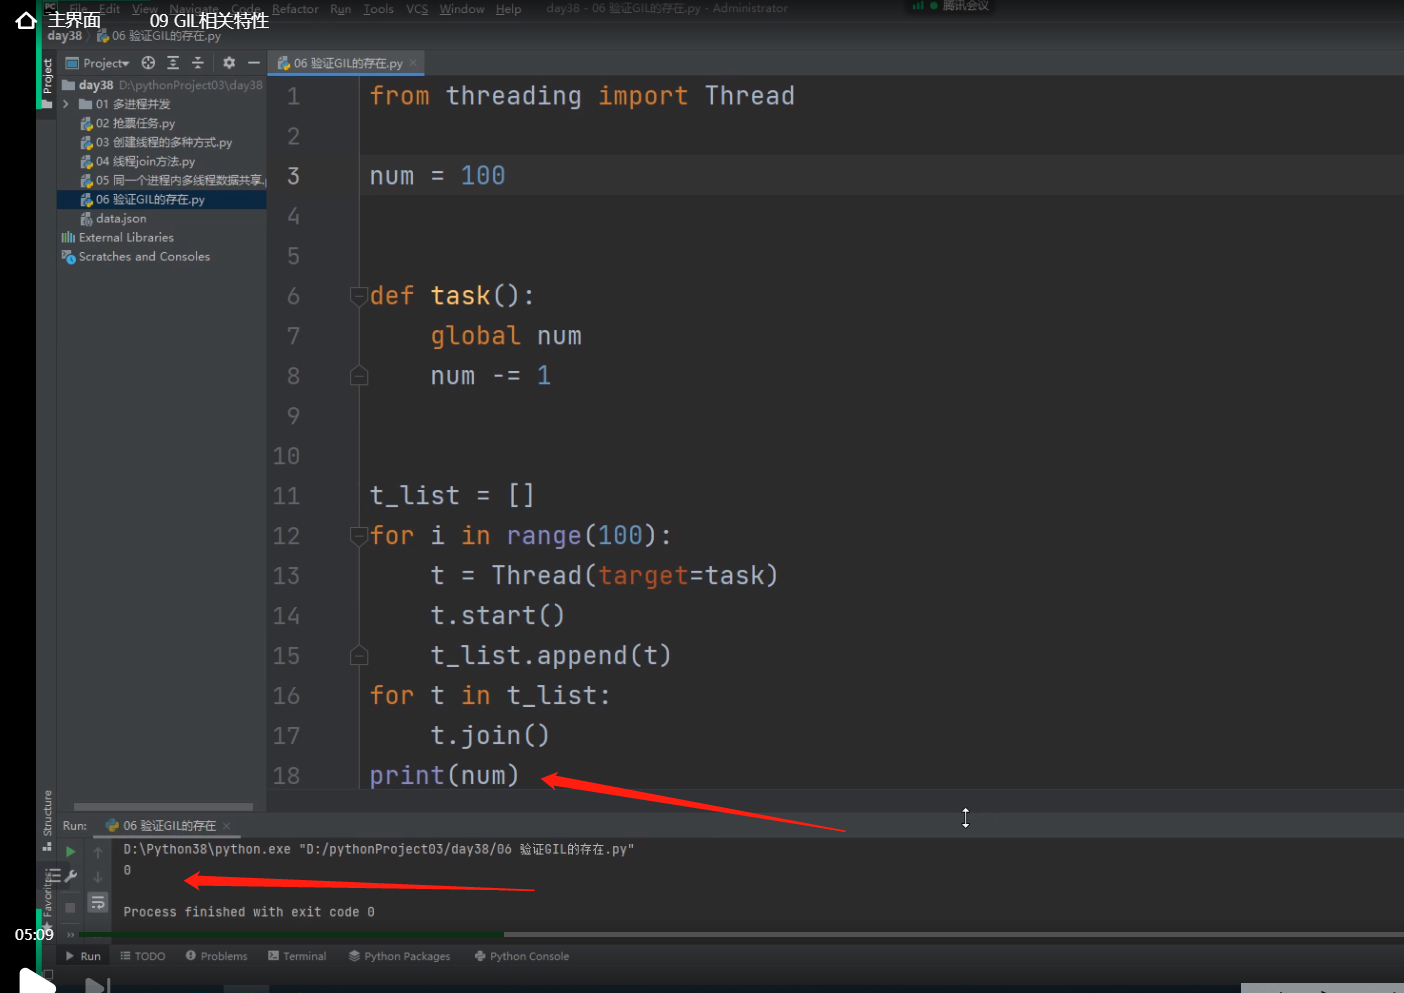1404x993 pixels.
Task: Stop the process with the stop icon
Action: (70, 908)
